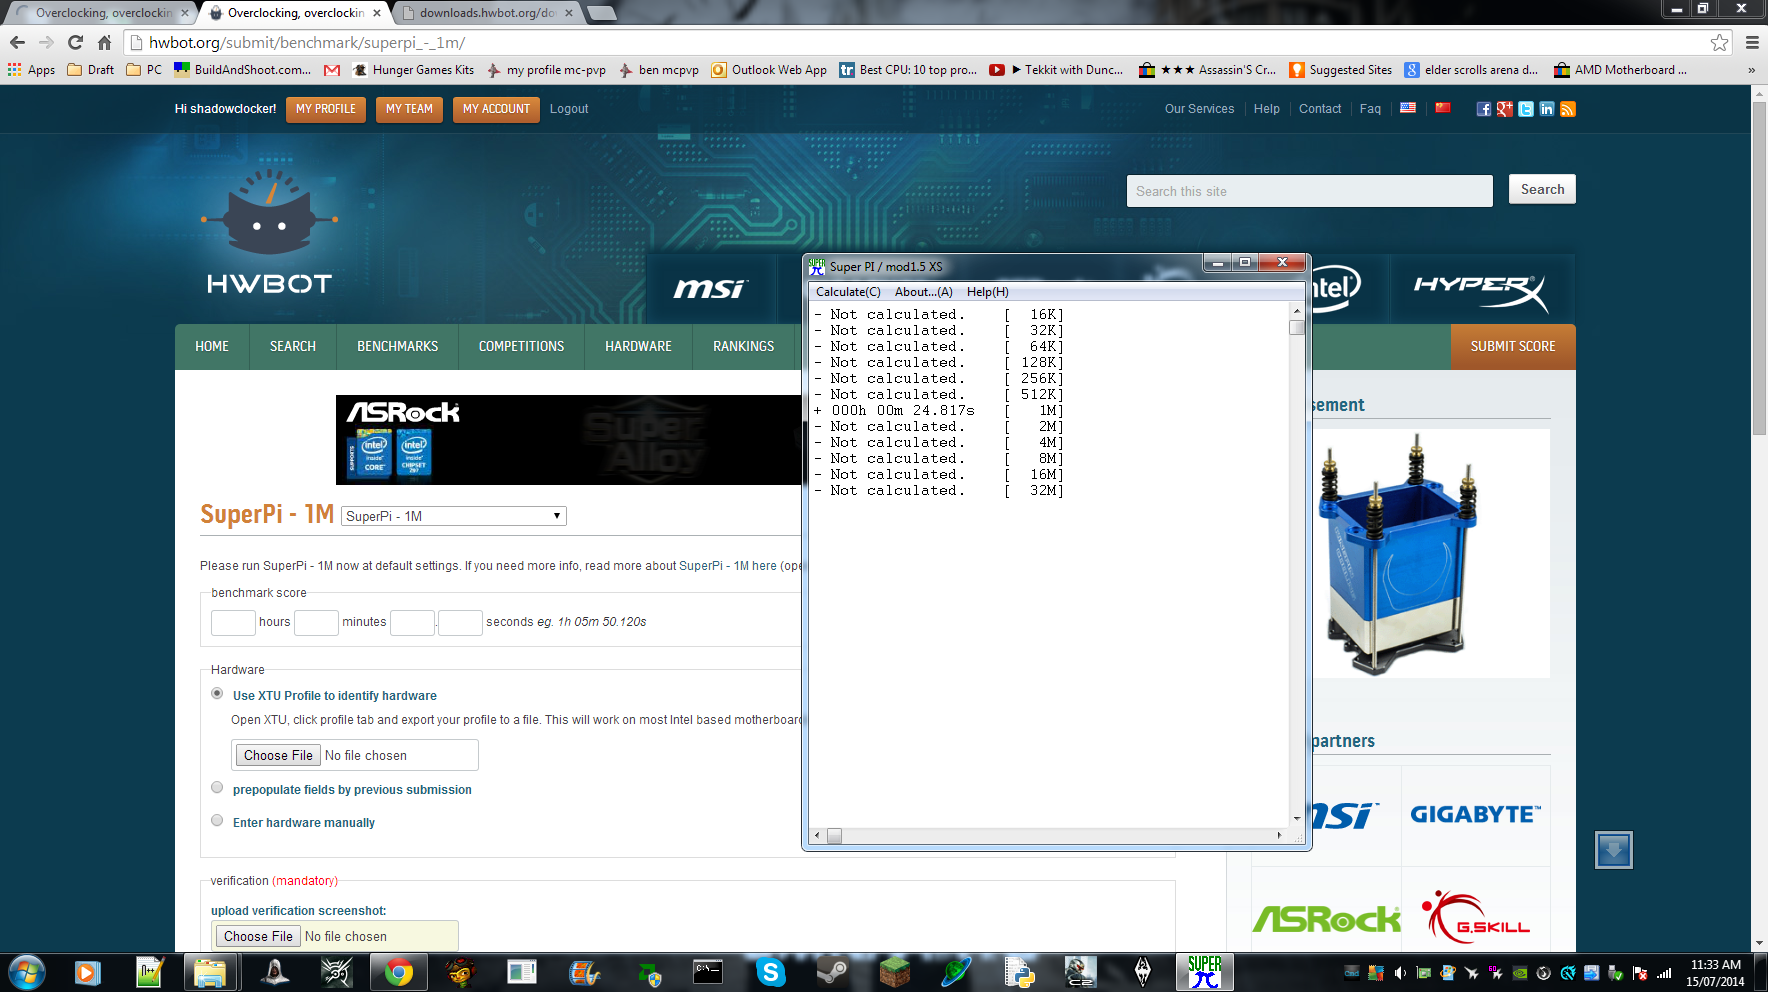Click the MY PROFILE button

tap(326, 109)
